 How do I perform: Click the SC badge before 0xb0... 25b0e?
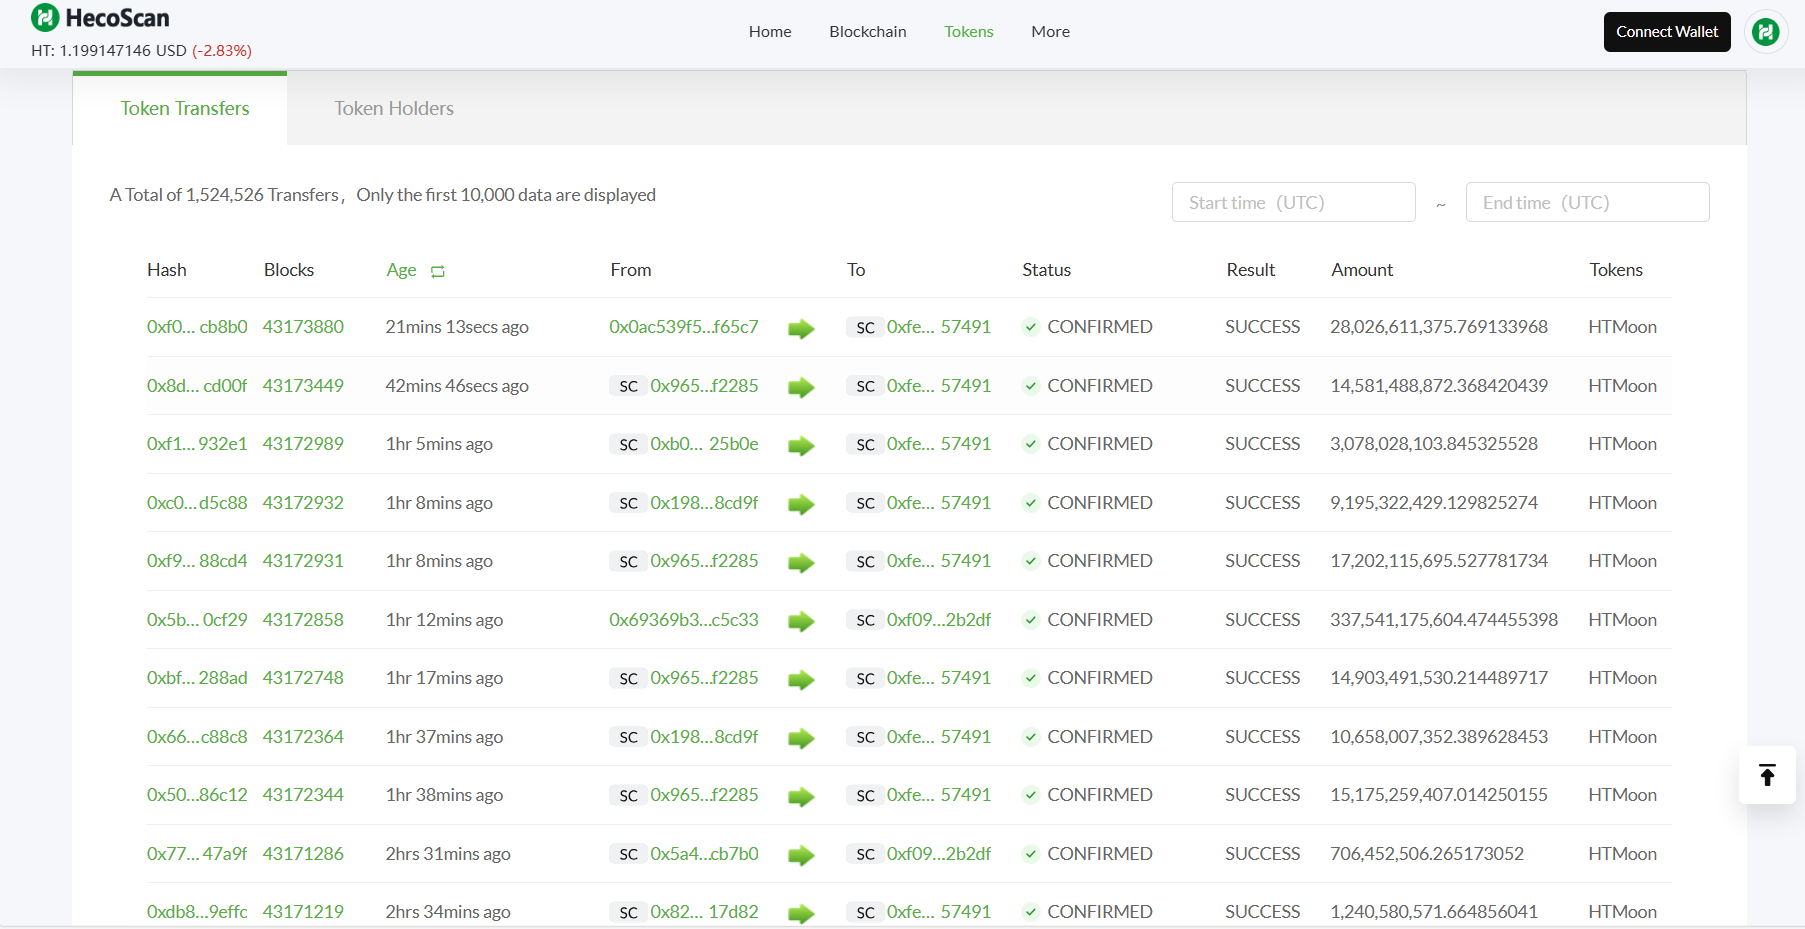pos(628,444)
